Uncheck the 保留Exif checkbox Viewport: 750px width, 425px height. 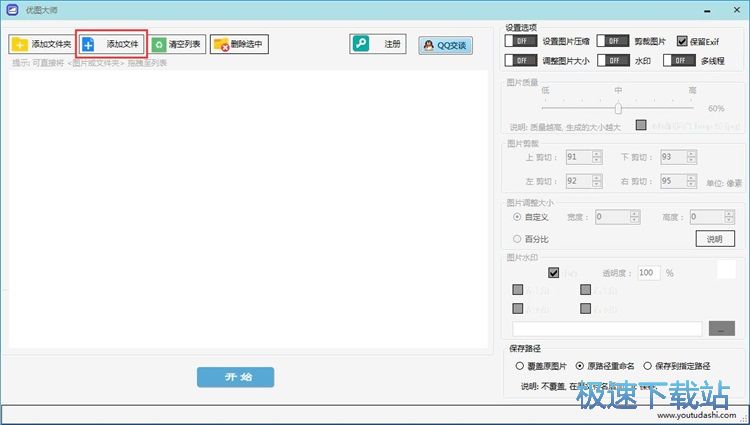coord(682,41)
